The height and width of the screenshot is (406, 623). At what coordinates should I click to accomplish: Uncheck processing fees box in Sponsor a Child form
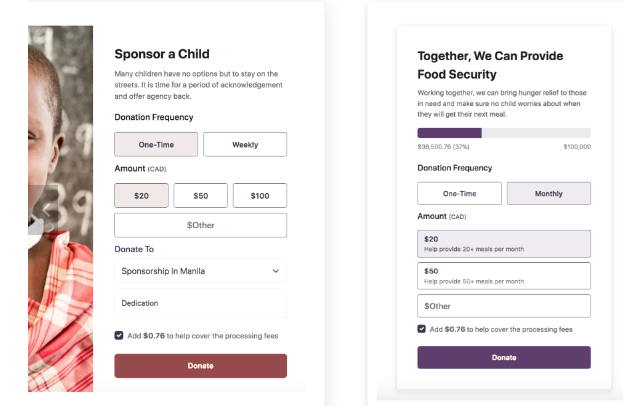[119, 336]
